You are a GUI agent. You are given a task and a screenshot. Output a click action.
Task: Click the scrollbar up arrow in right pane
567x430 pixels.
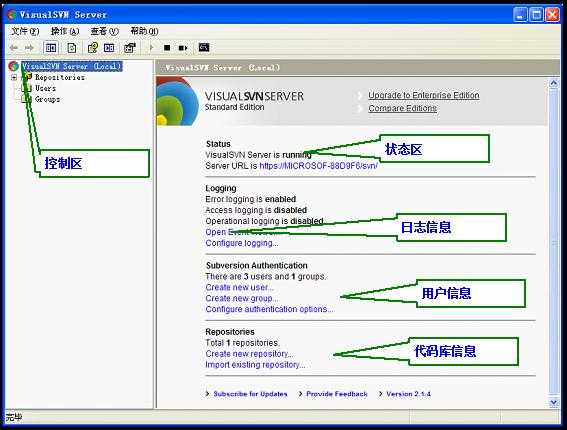(x=554, y=83)
